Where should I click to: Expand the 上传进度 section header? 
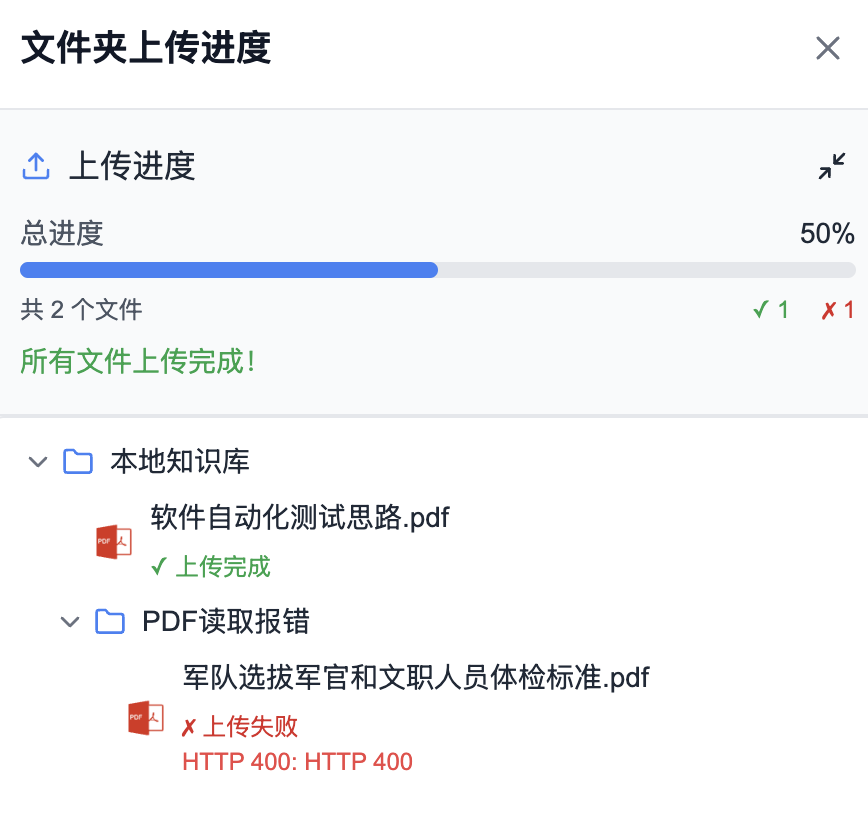coord(133,166)
